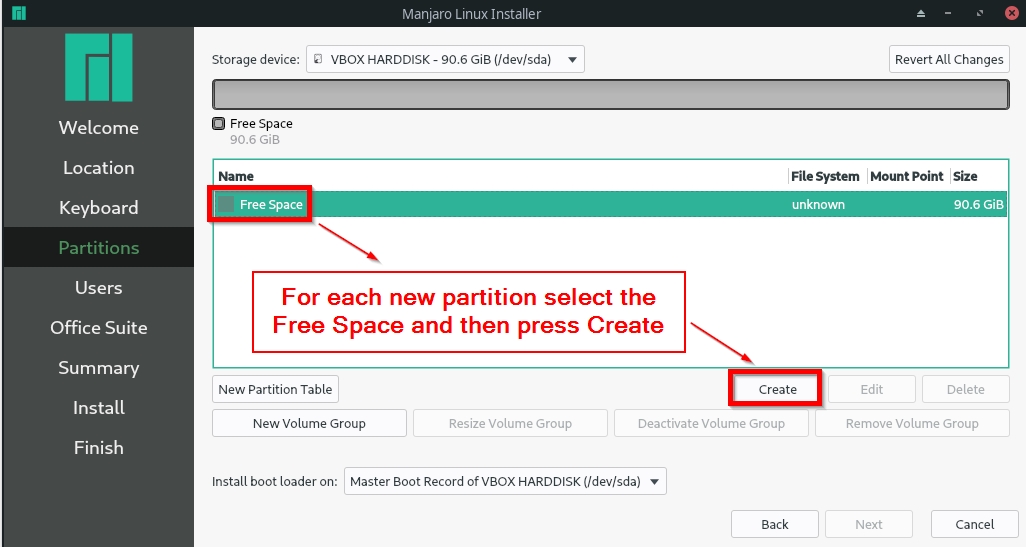Cancel the installation
This screenshot has height=547, width=1026.
[x=974, y=524]
